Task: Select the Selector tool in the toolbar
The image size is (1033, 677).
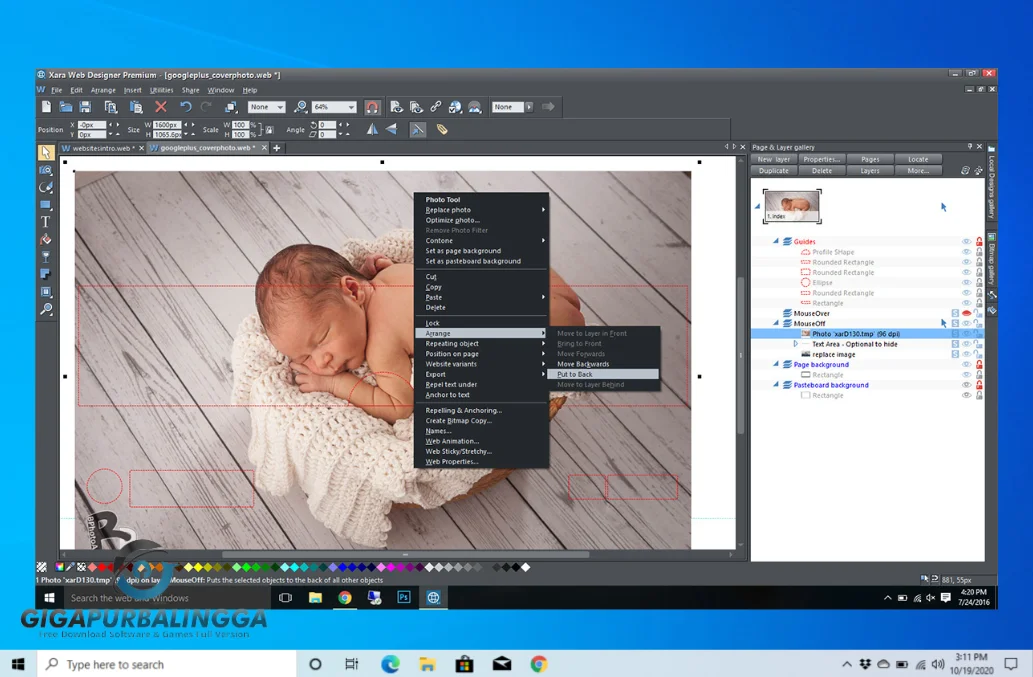Action: [46, 150]
